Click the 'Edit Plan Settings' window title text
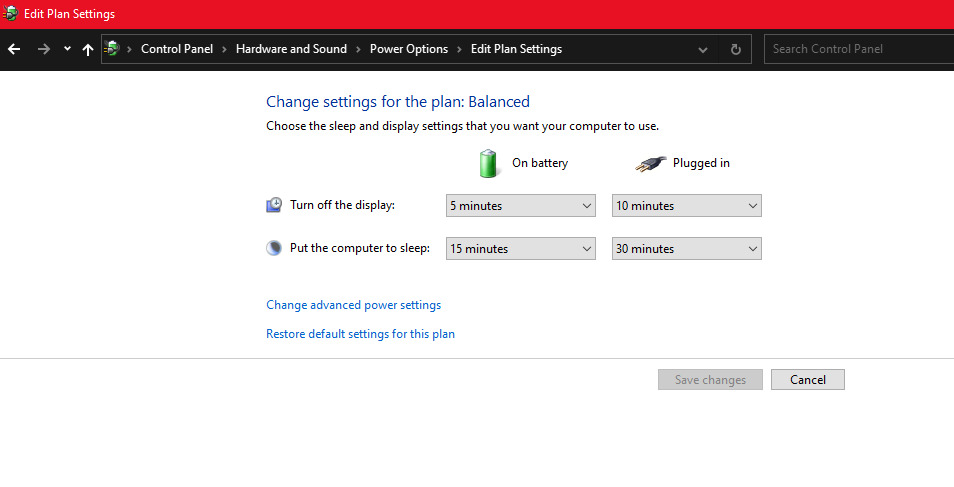This screenshot has height=487, width=954. pos(69,13)
